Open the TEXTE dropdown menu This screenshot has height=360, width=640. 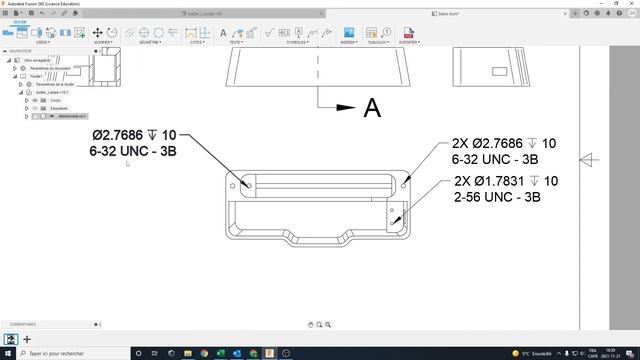pyautogui.click(x=236, y=42)
